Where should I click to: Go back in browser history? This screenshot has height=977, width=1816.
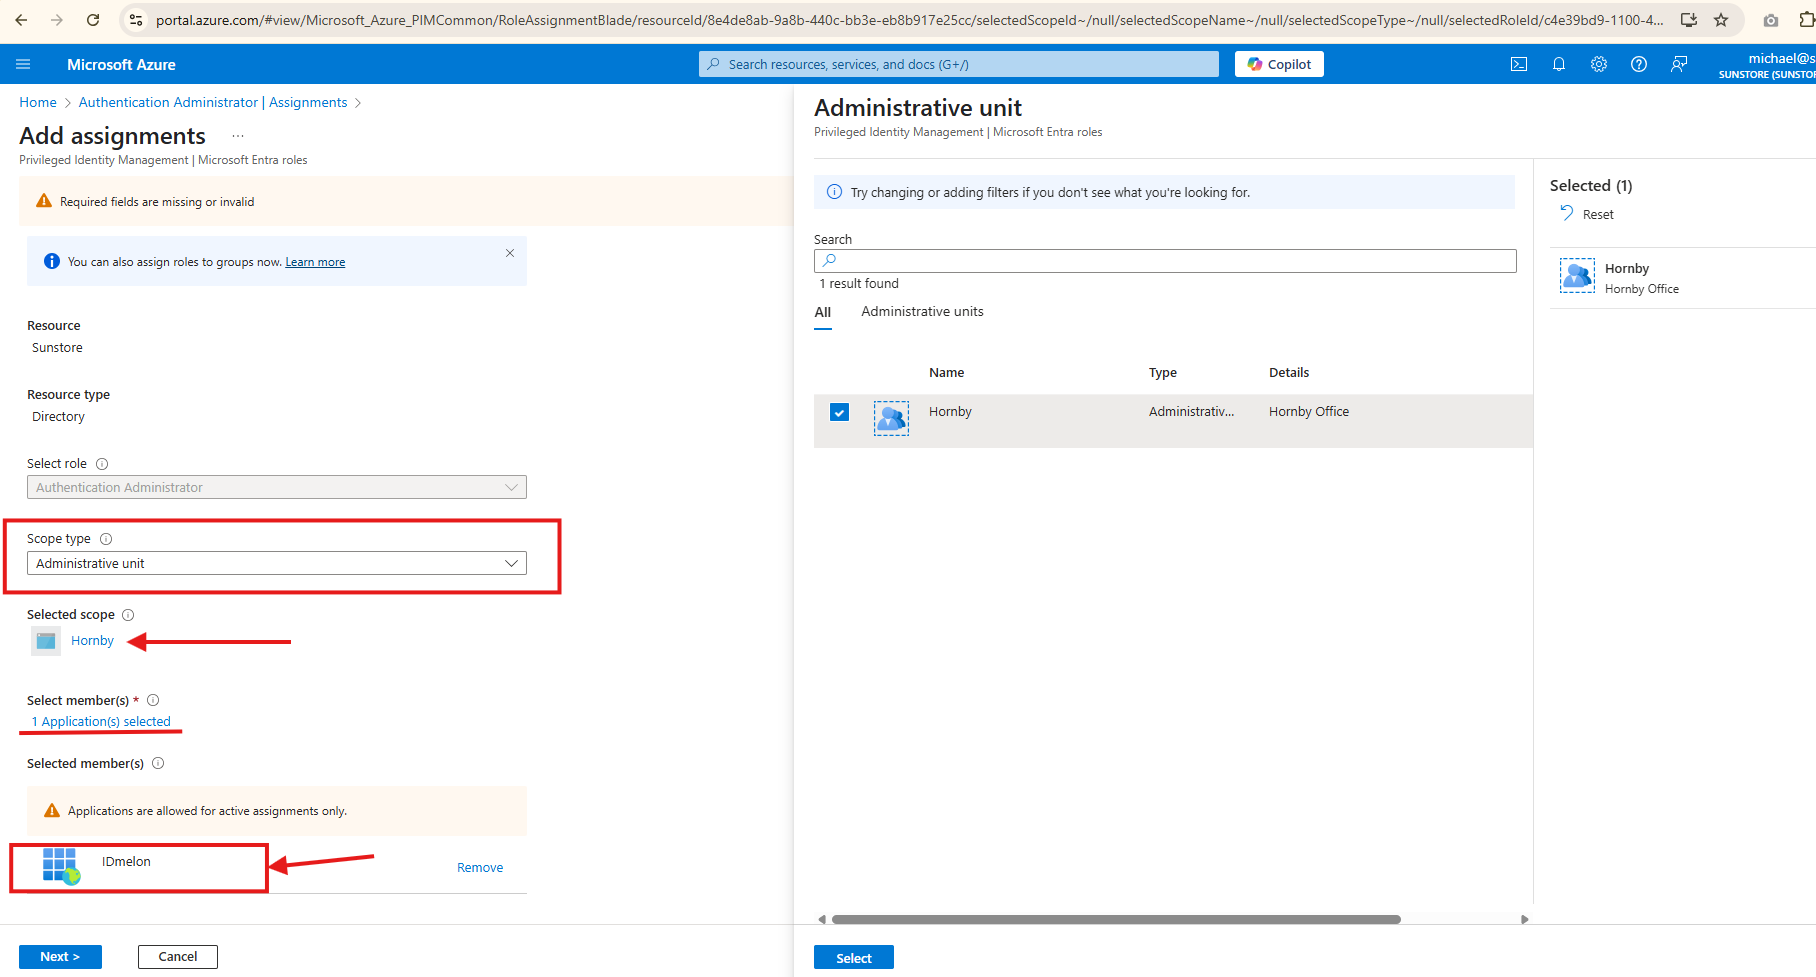pyautogui.click(x=21, y=20)
